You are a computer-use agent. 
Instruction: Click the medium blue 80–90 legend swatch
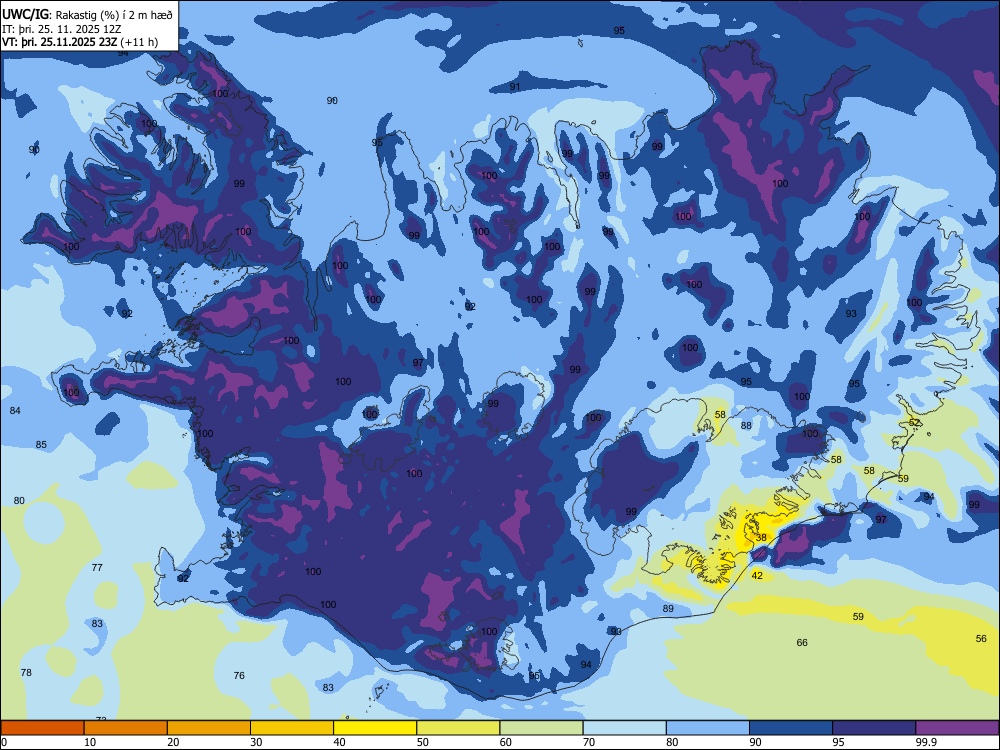tap(708, 728)
